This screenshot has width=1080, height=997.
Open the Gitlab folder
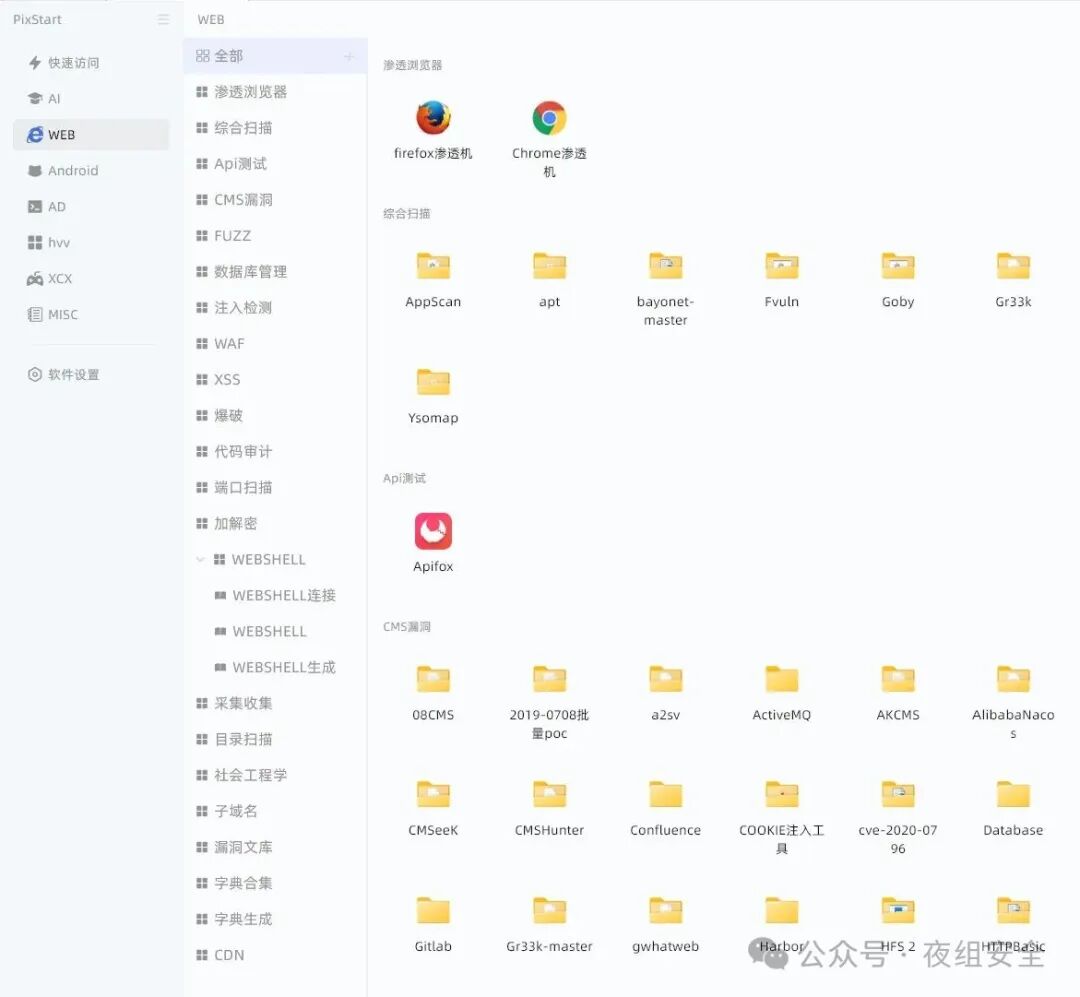pyautogui.click(x=433, y=910)
